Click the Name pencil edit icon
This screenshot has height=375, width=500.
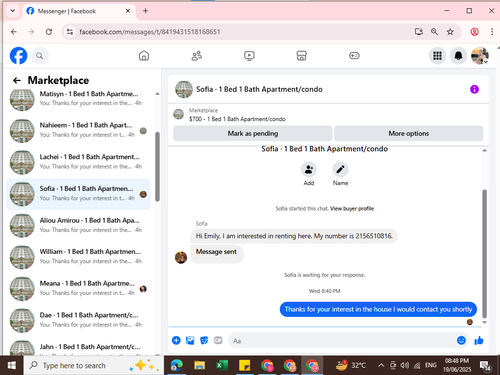tap(340, 169)
